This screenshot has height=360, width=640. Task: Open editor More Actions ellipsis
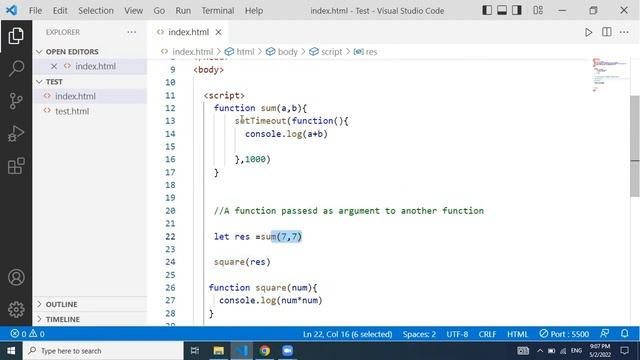click(624, 32)
